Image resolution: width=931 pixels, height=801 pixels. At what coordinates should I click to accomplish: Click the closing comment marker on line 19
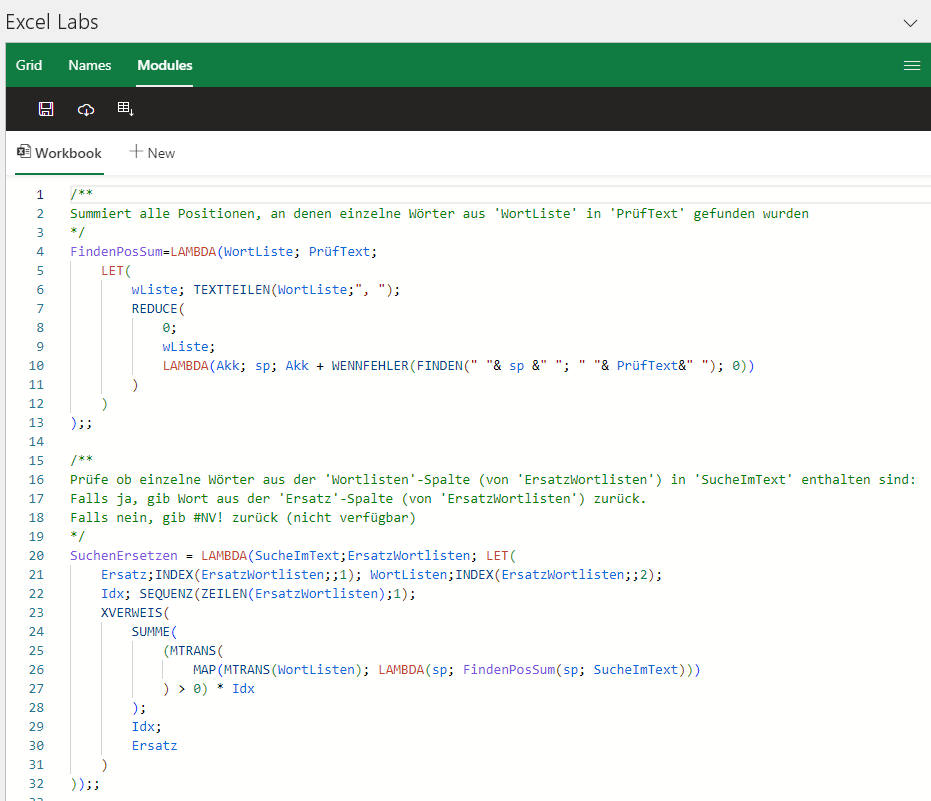78,537
